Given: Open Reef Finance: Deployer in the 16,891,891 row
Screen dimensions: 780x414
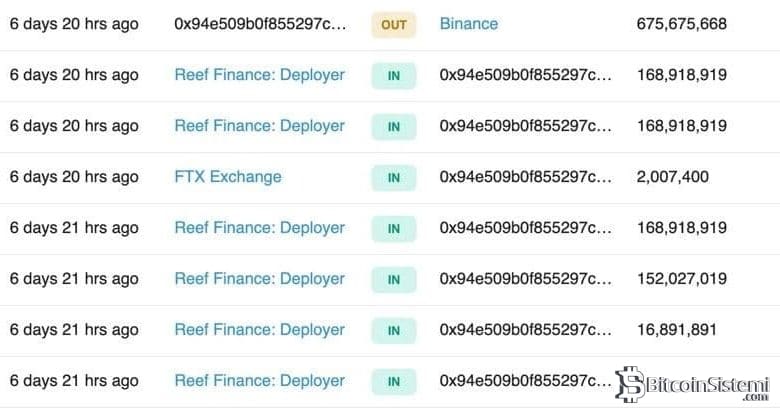Looking at the screenshot, I should [x=259, y=330].
